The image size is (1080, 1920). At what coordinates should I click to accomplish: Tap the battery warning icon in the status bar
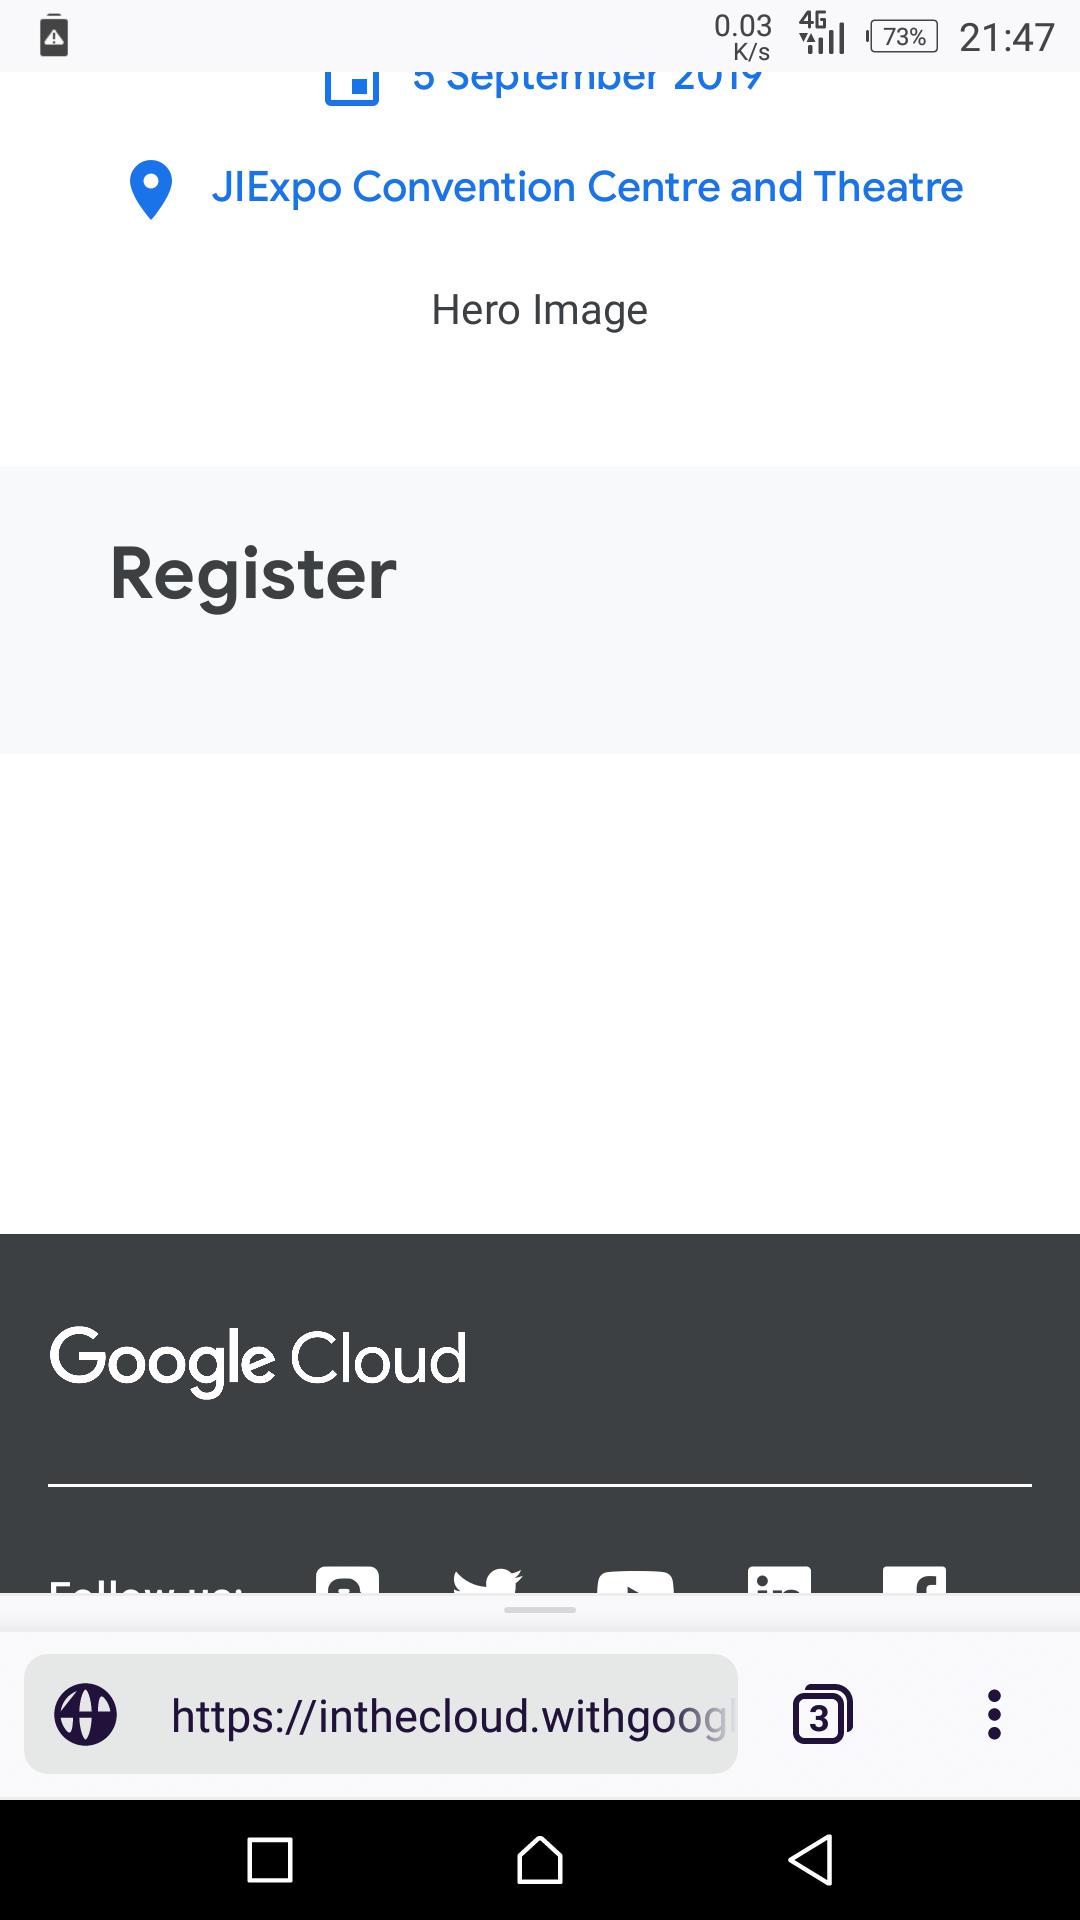53,36
